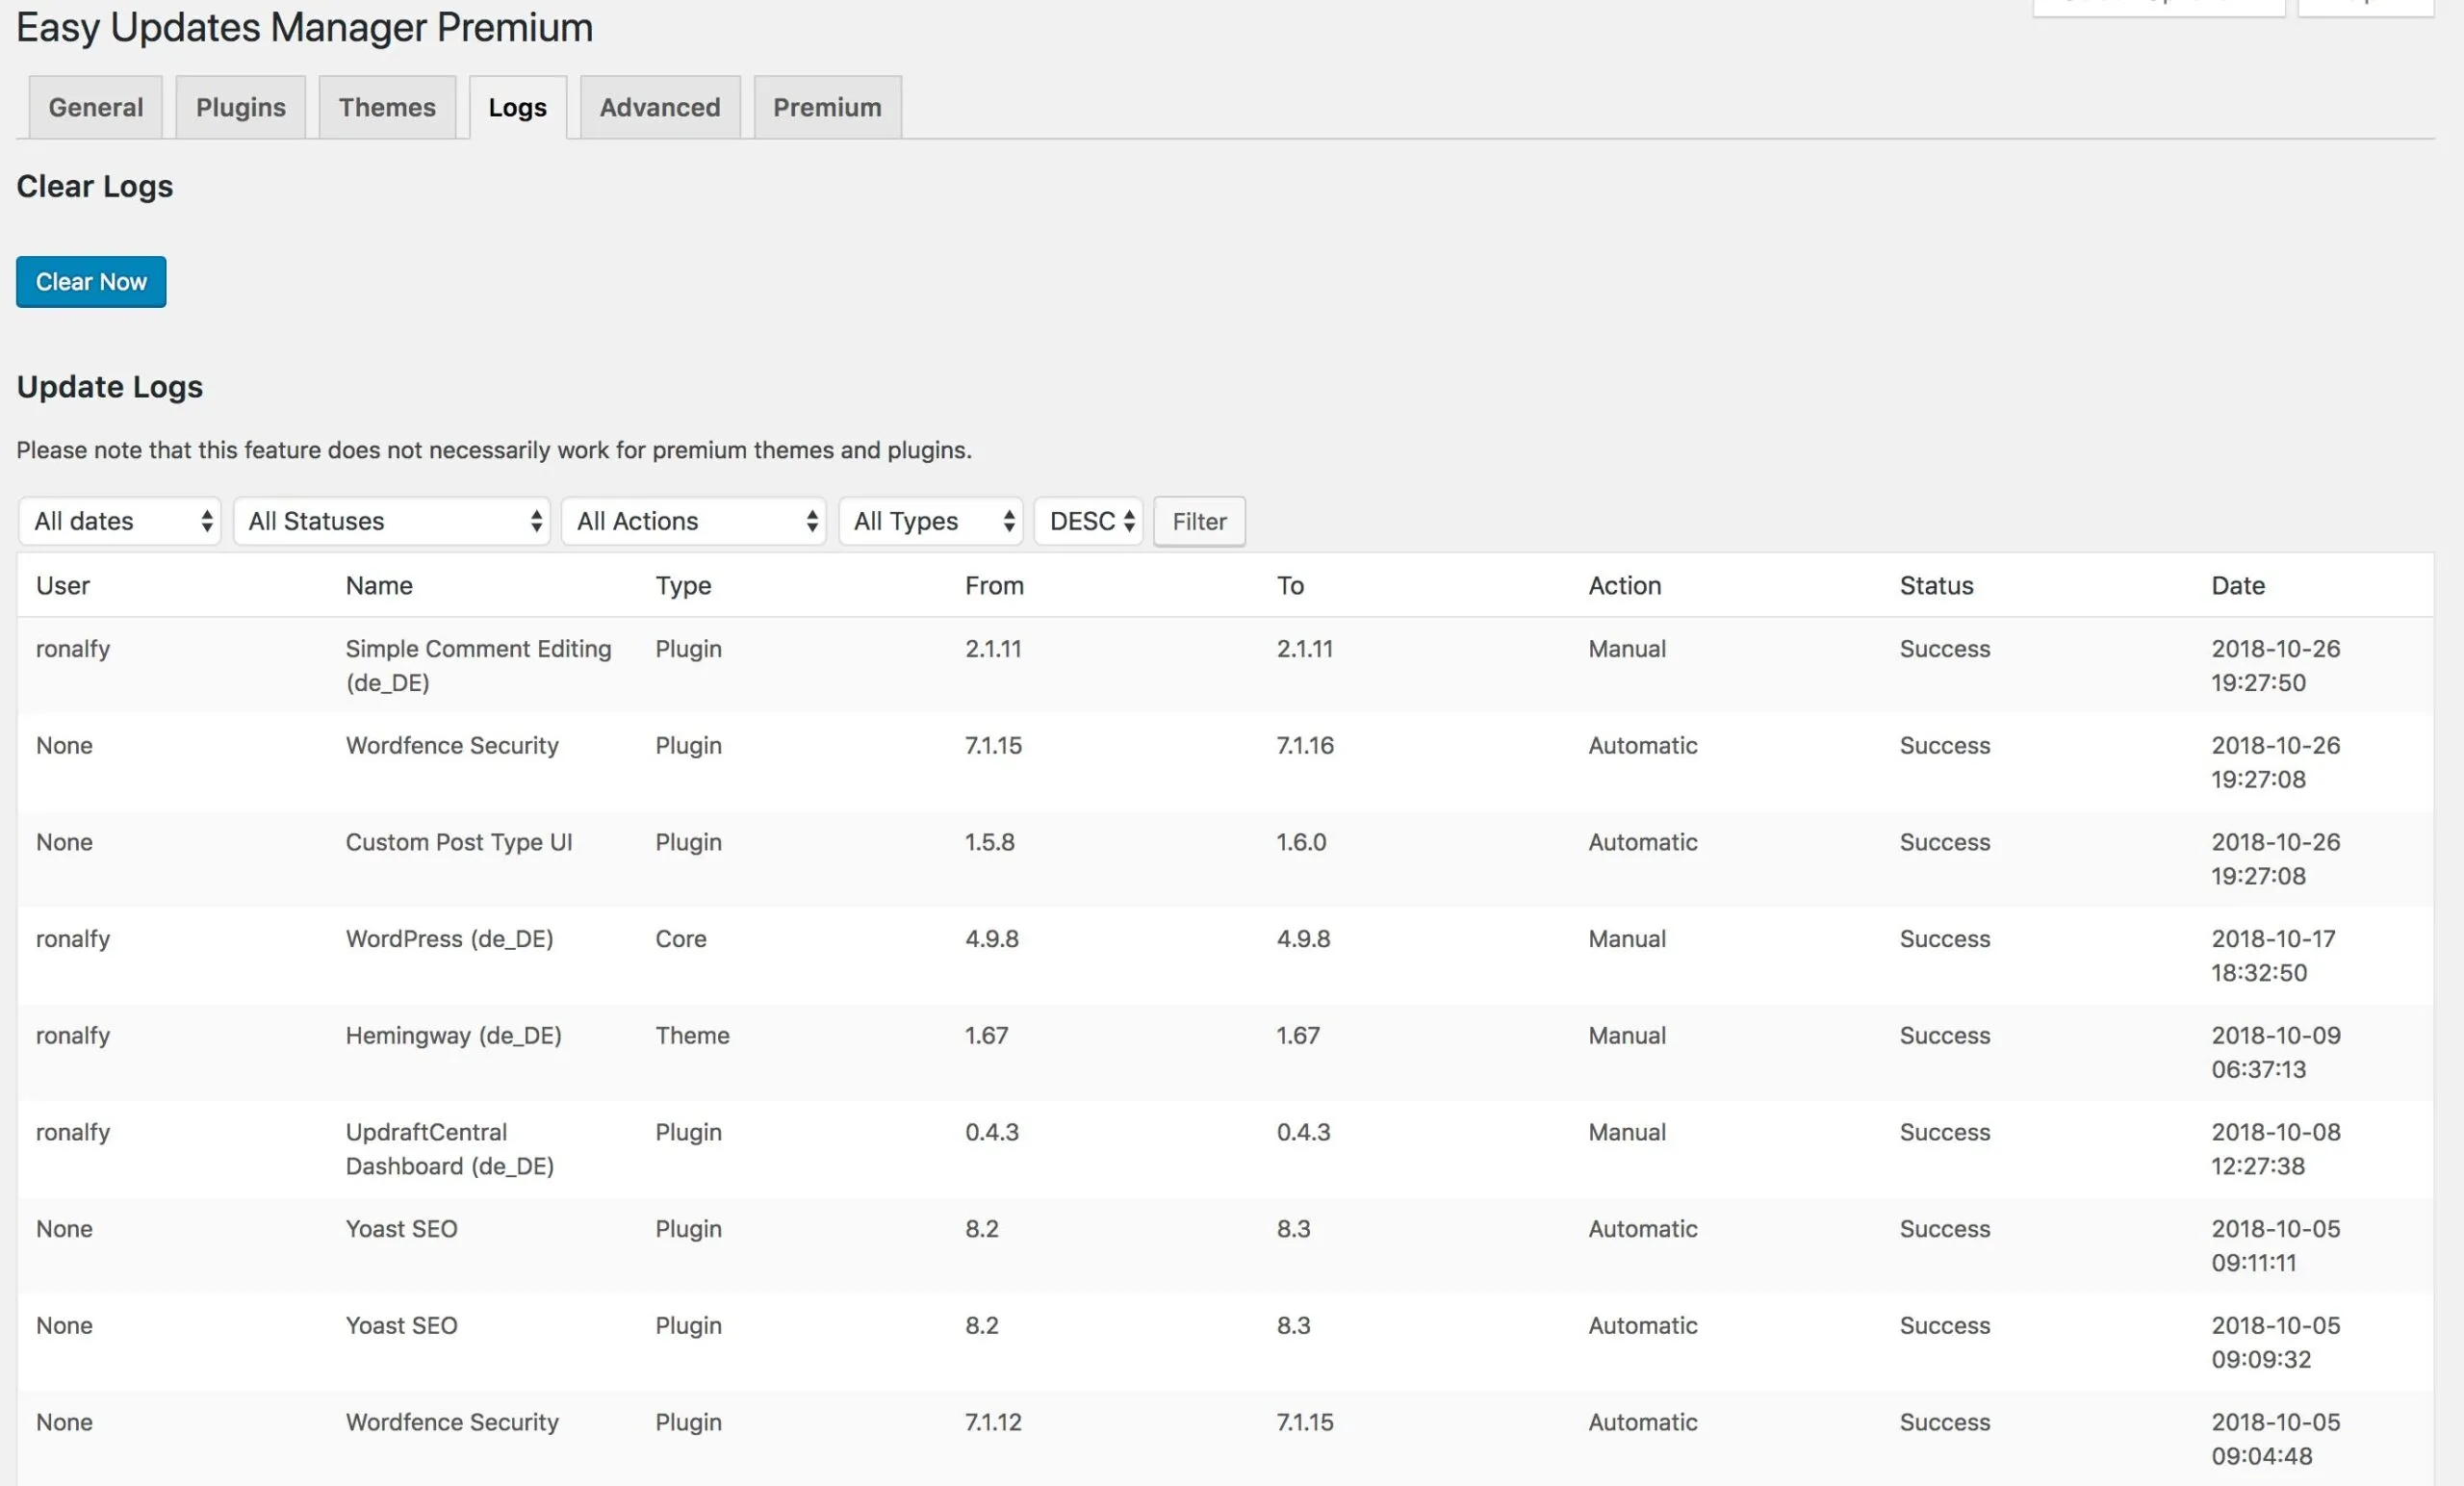The height and width of the screenshot is (1486, 2464).
Task: Open the All Types dropdown
Action: [930, 521]
